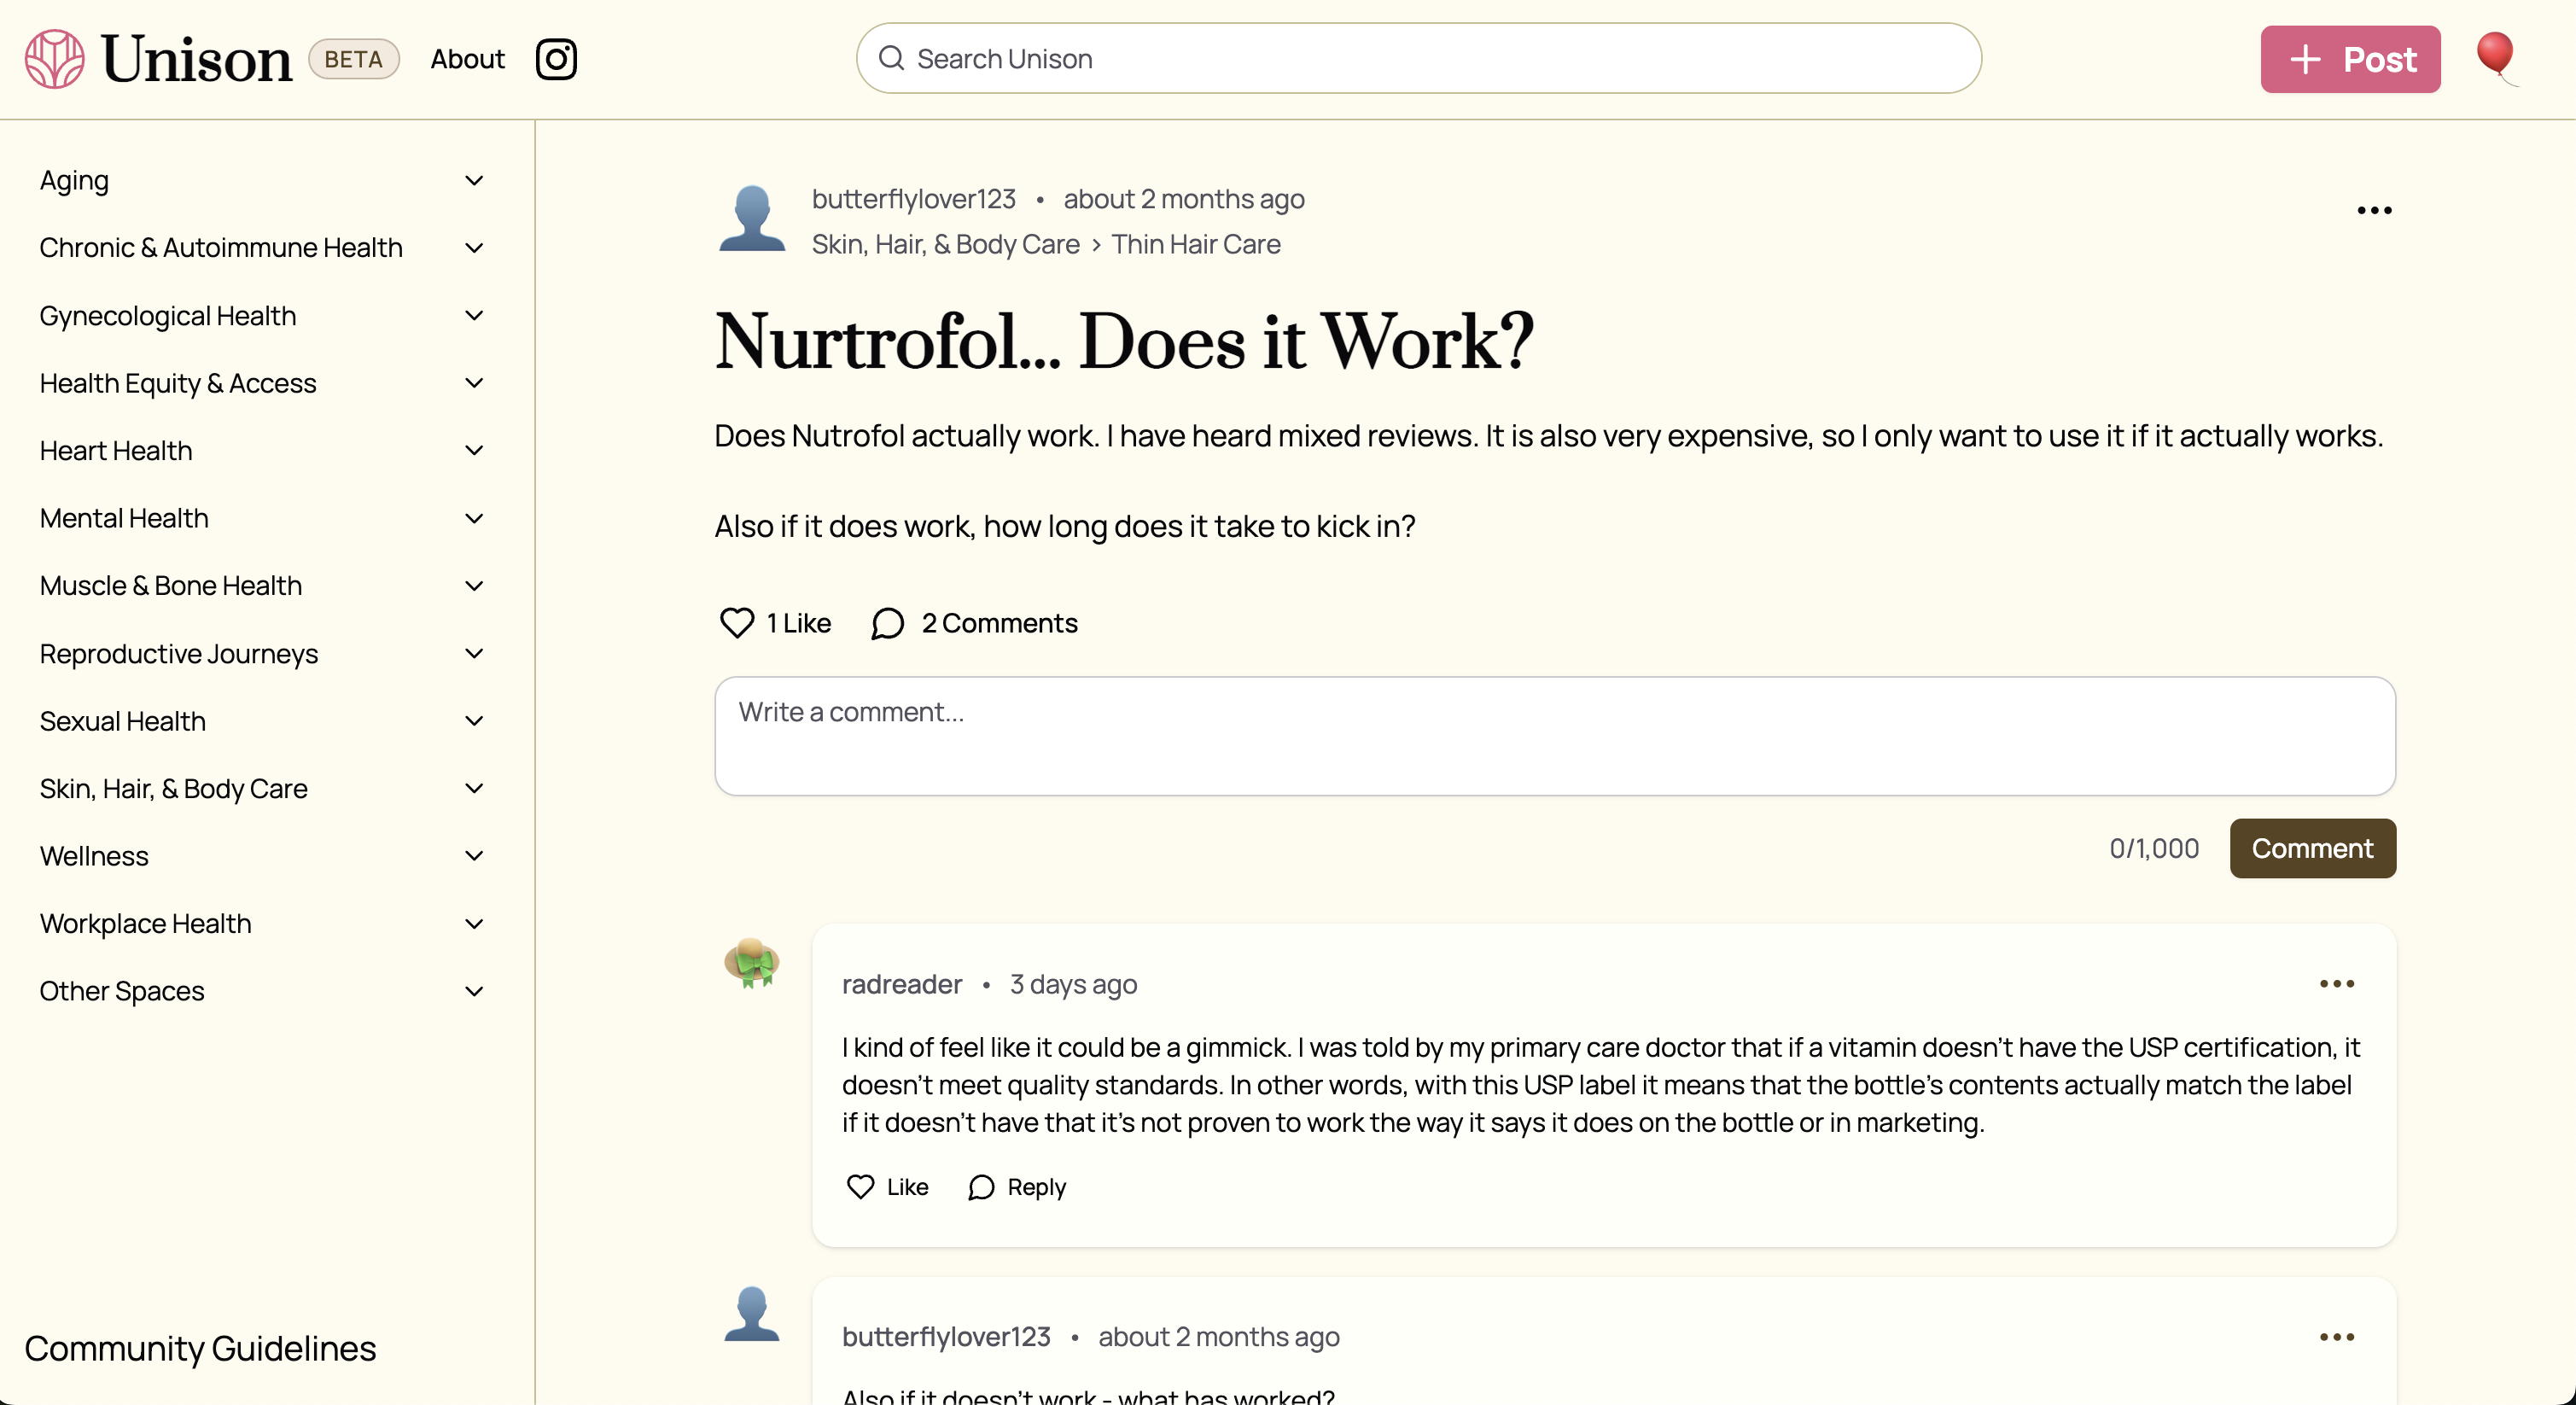
Task: Expand the Wellness category chevron
Action: pyautogui.click(x=474, y=856)
